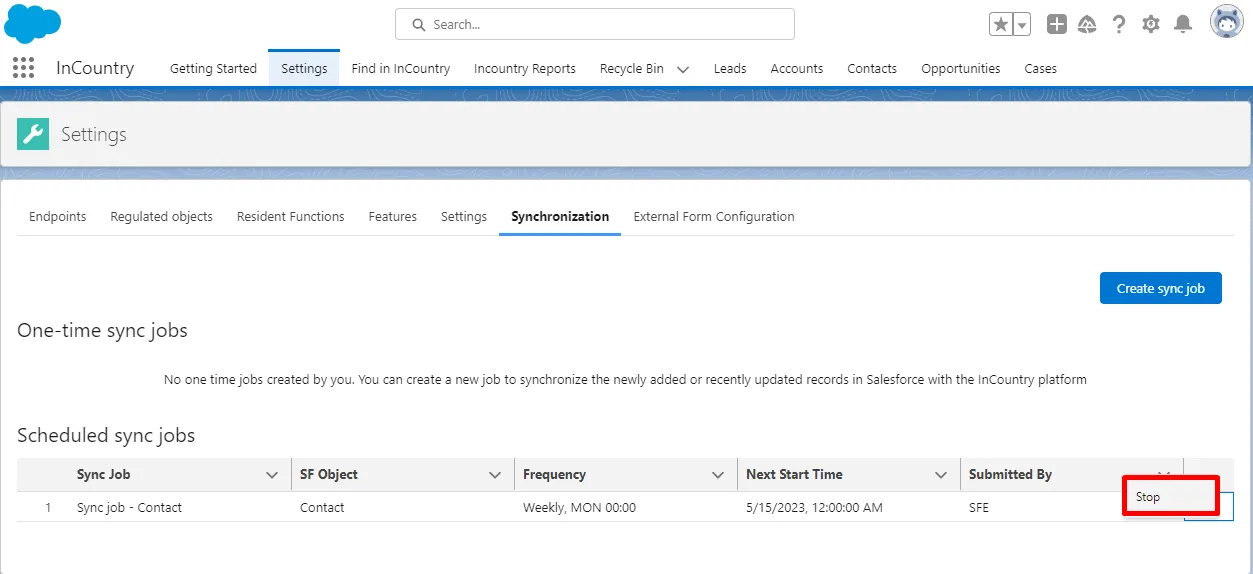
Task: Expand the Recycle Bin tab dropdown
Action: pos(683,69)
